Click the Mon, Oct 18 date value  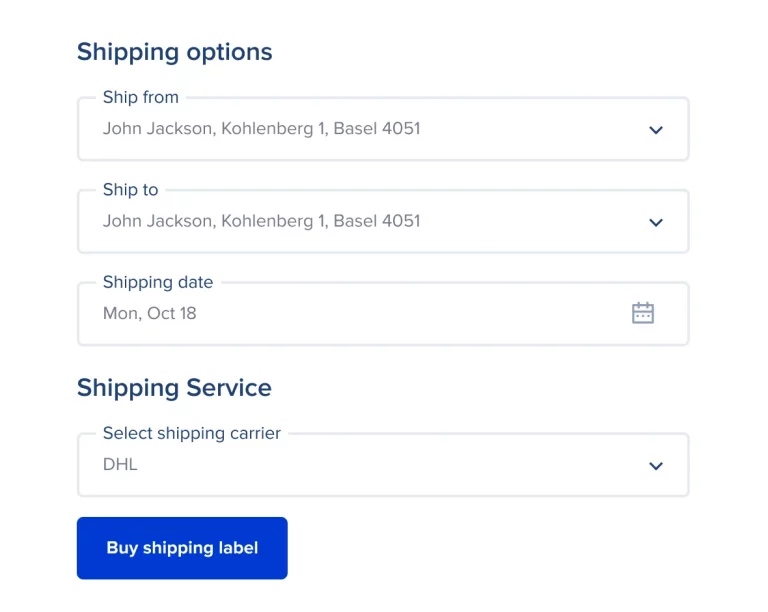click(150, 313)
